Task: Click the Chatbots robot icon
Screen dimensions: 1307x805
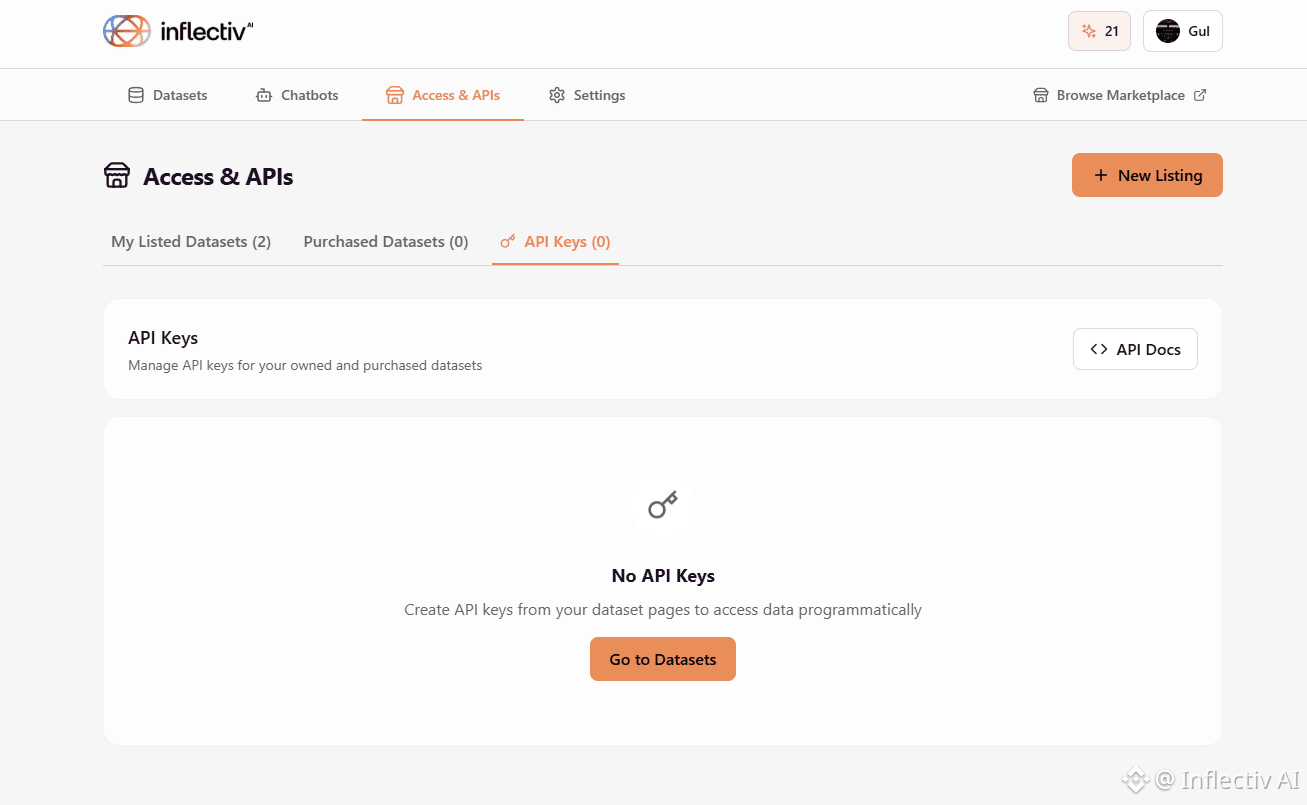Action: 264,96
